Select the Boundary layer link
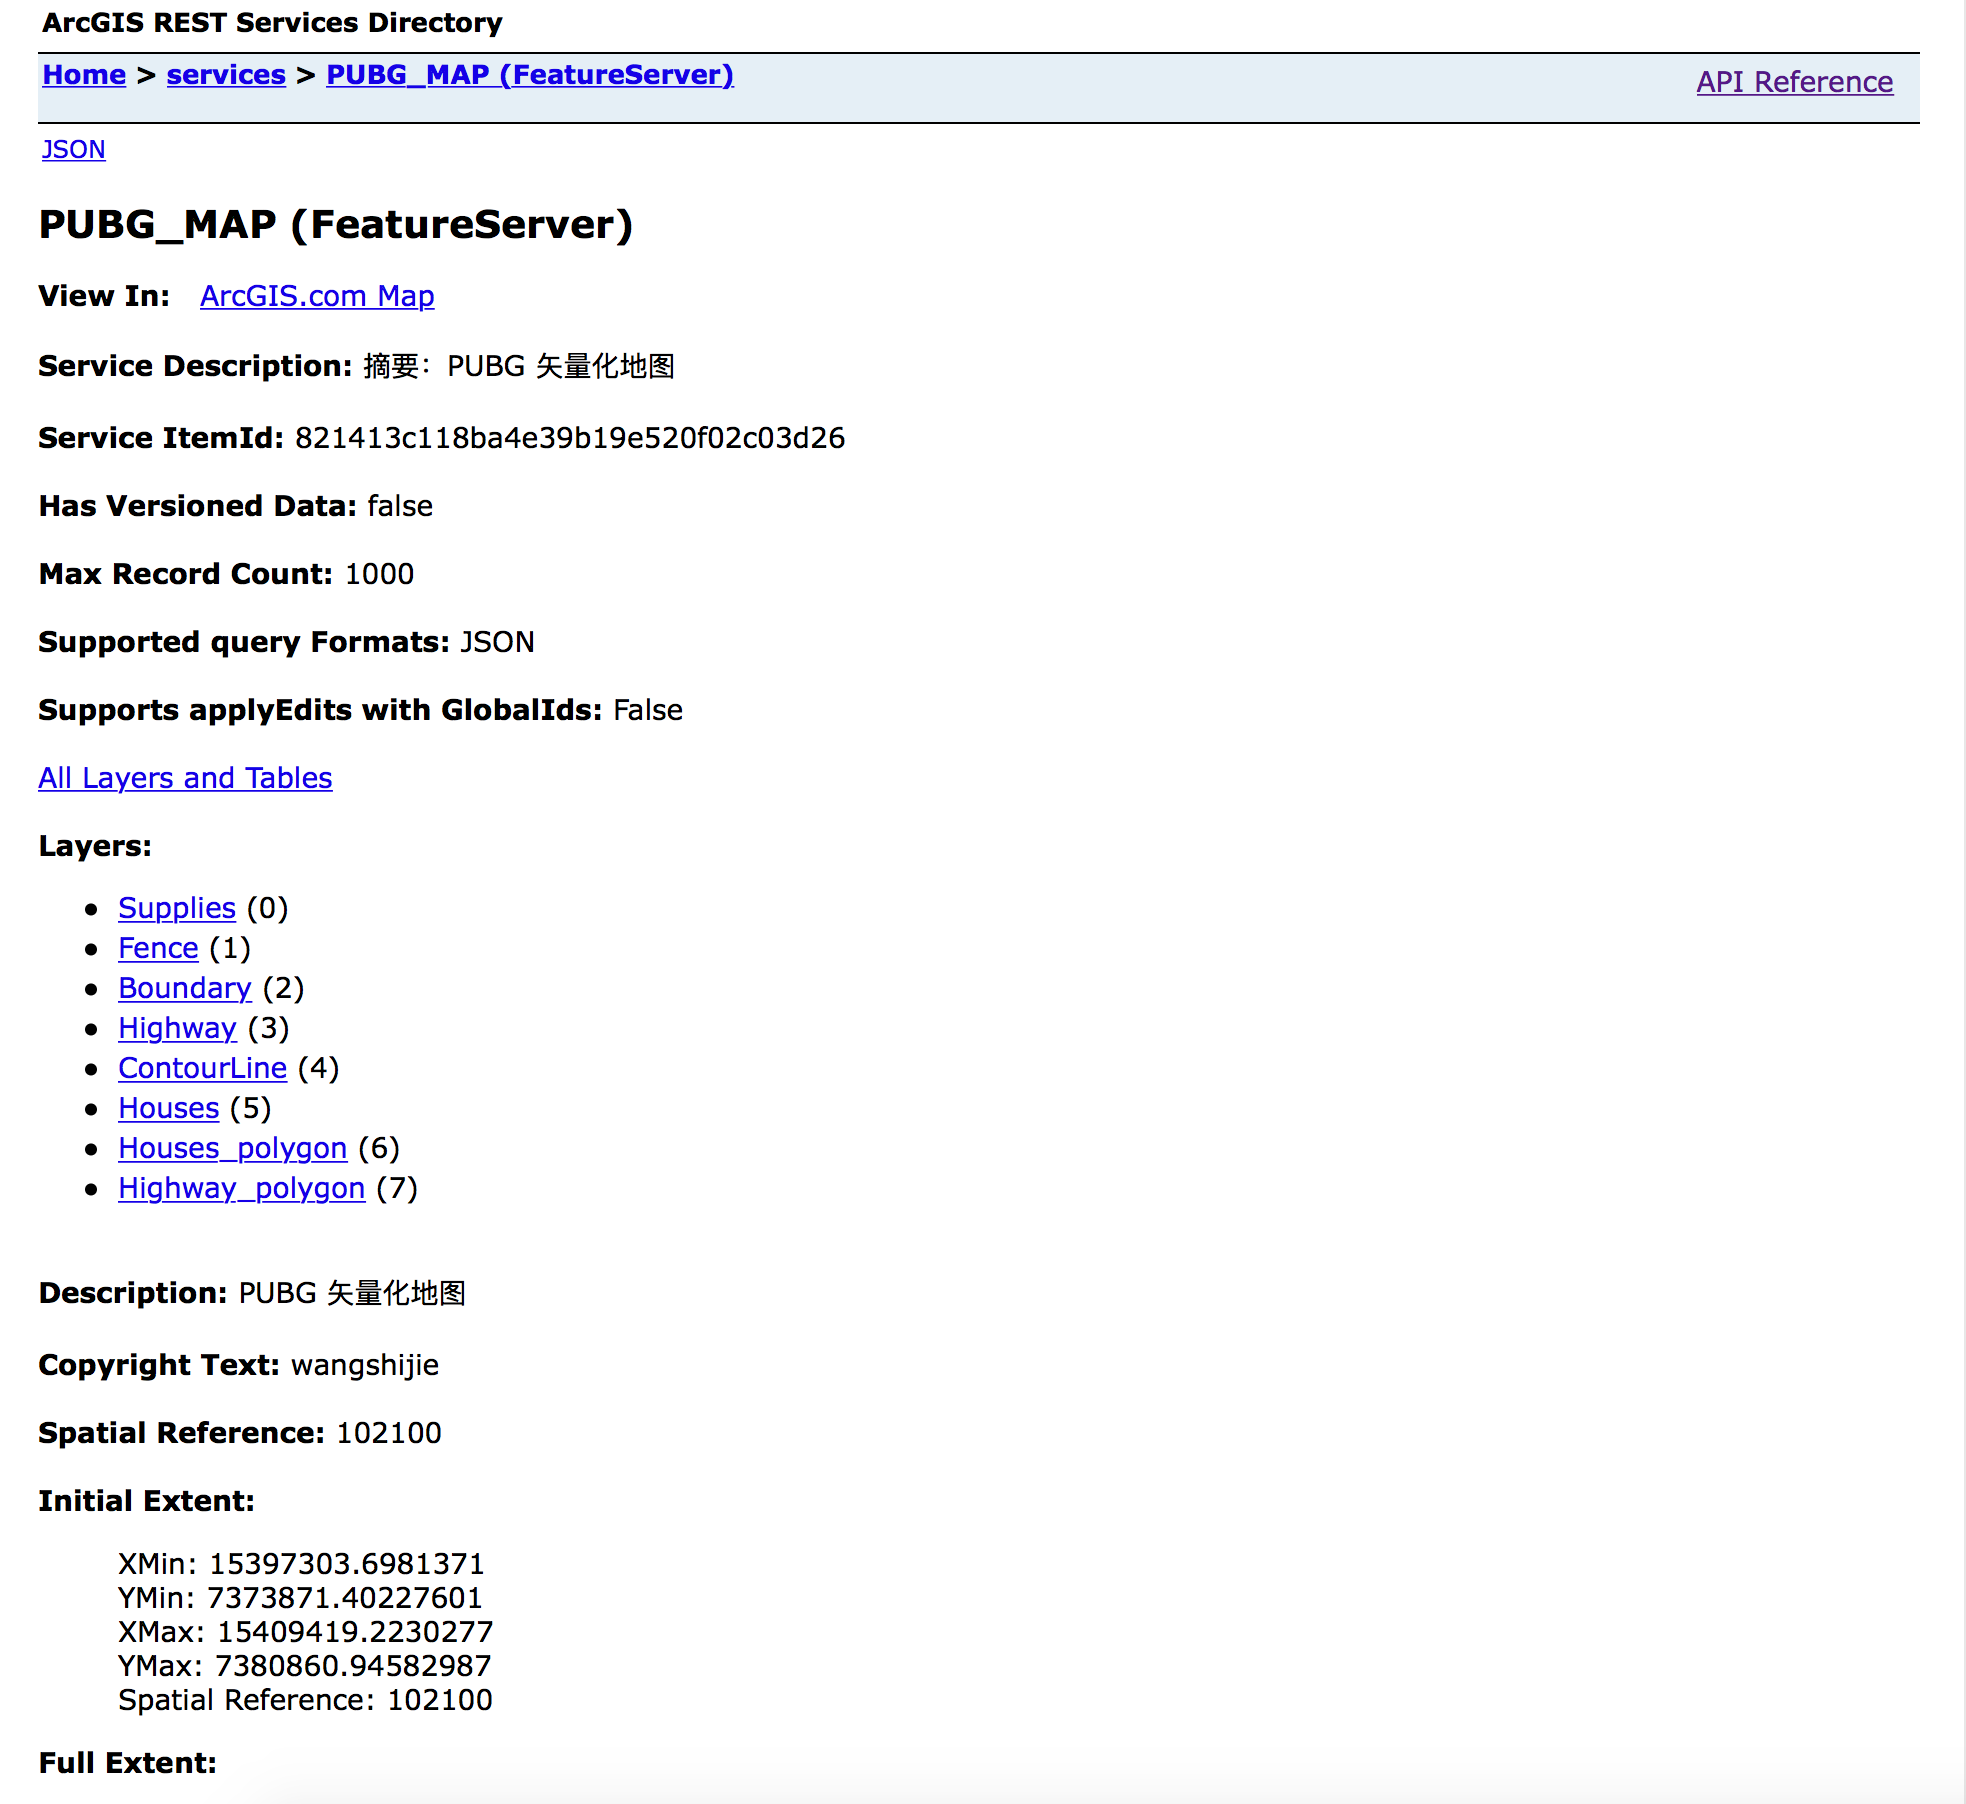The width and height of the screenshot is (1966, 1804). 185,988
